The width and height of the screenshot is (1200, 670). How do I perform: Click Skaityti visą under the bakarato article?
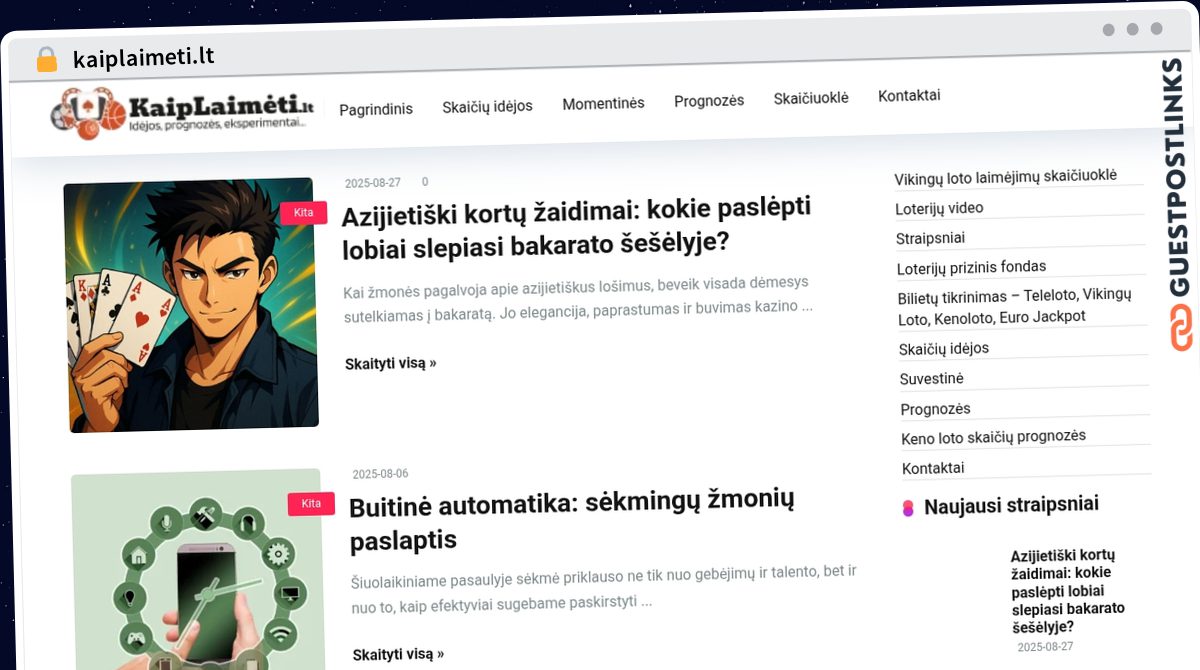pos(391,363)
